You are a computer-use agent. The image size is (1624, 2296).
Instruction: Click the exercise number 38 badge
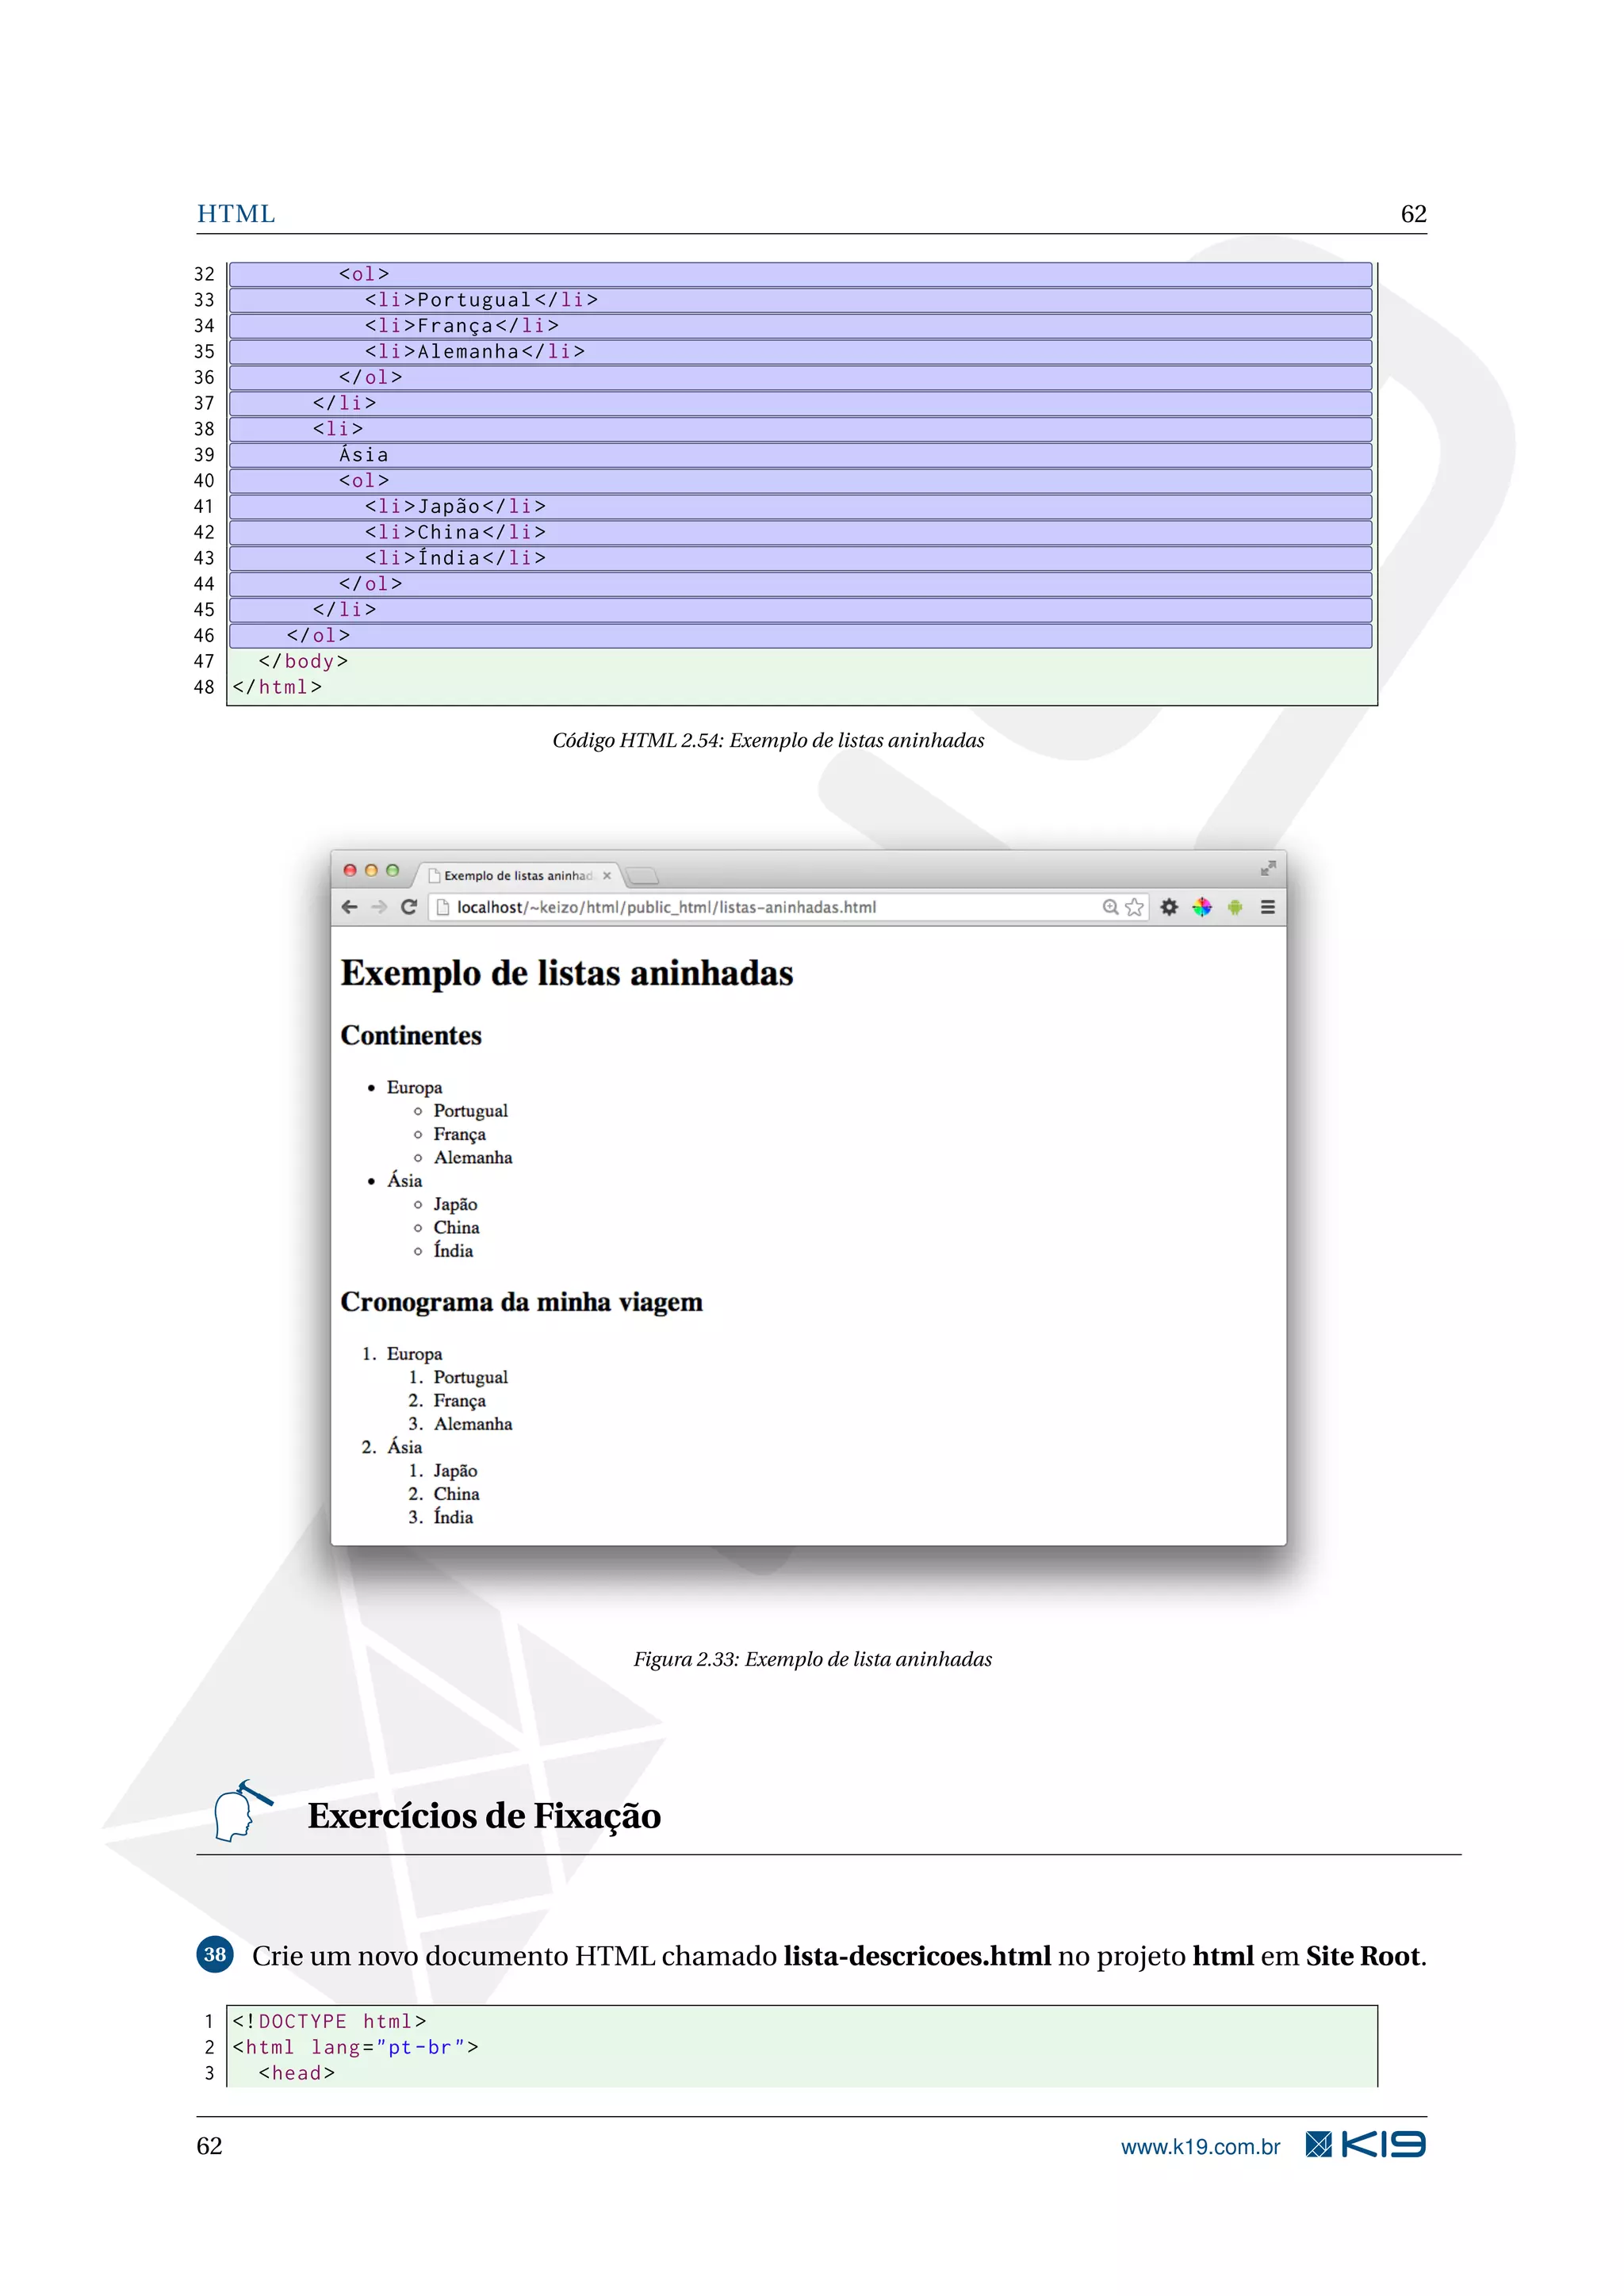coord(215,1954)
